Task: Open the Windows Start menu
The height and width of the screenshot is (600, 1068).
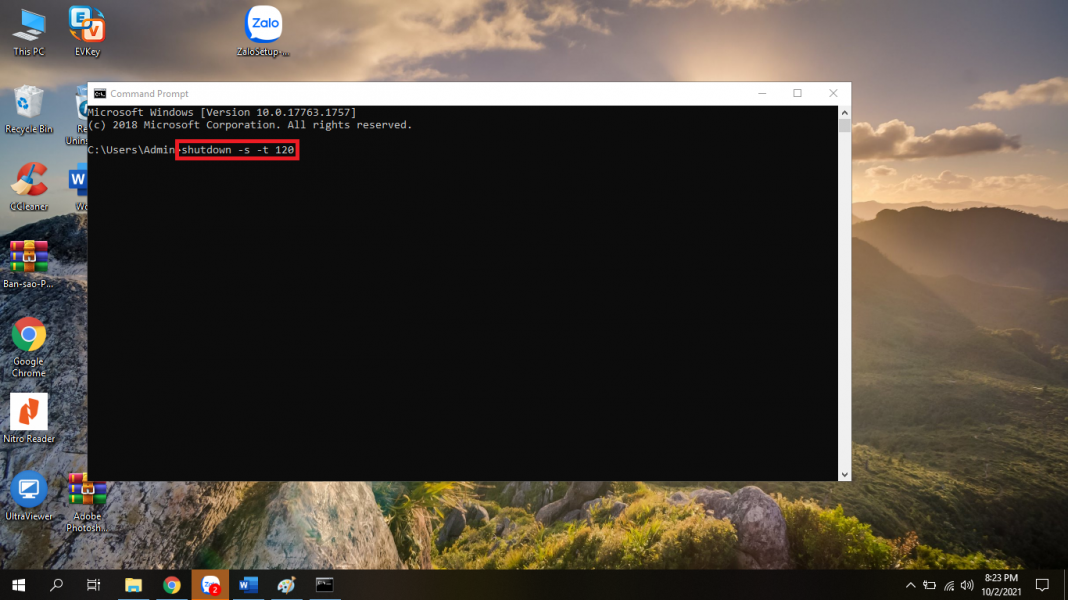Action: pyautogui.click(x=18, y=585)
